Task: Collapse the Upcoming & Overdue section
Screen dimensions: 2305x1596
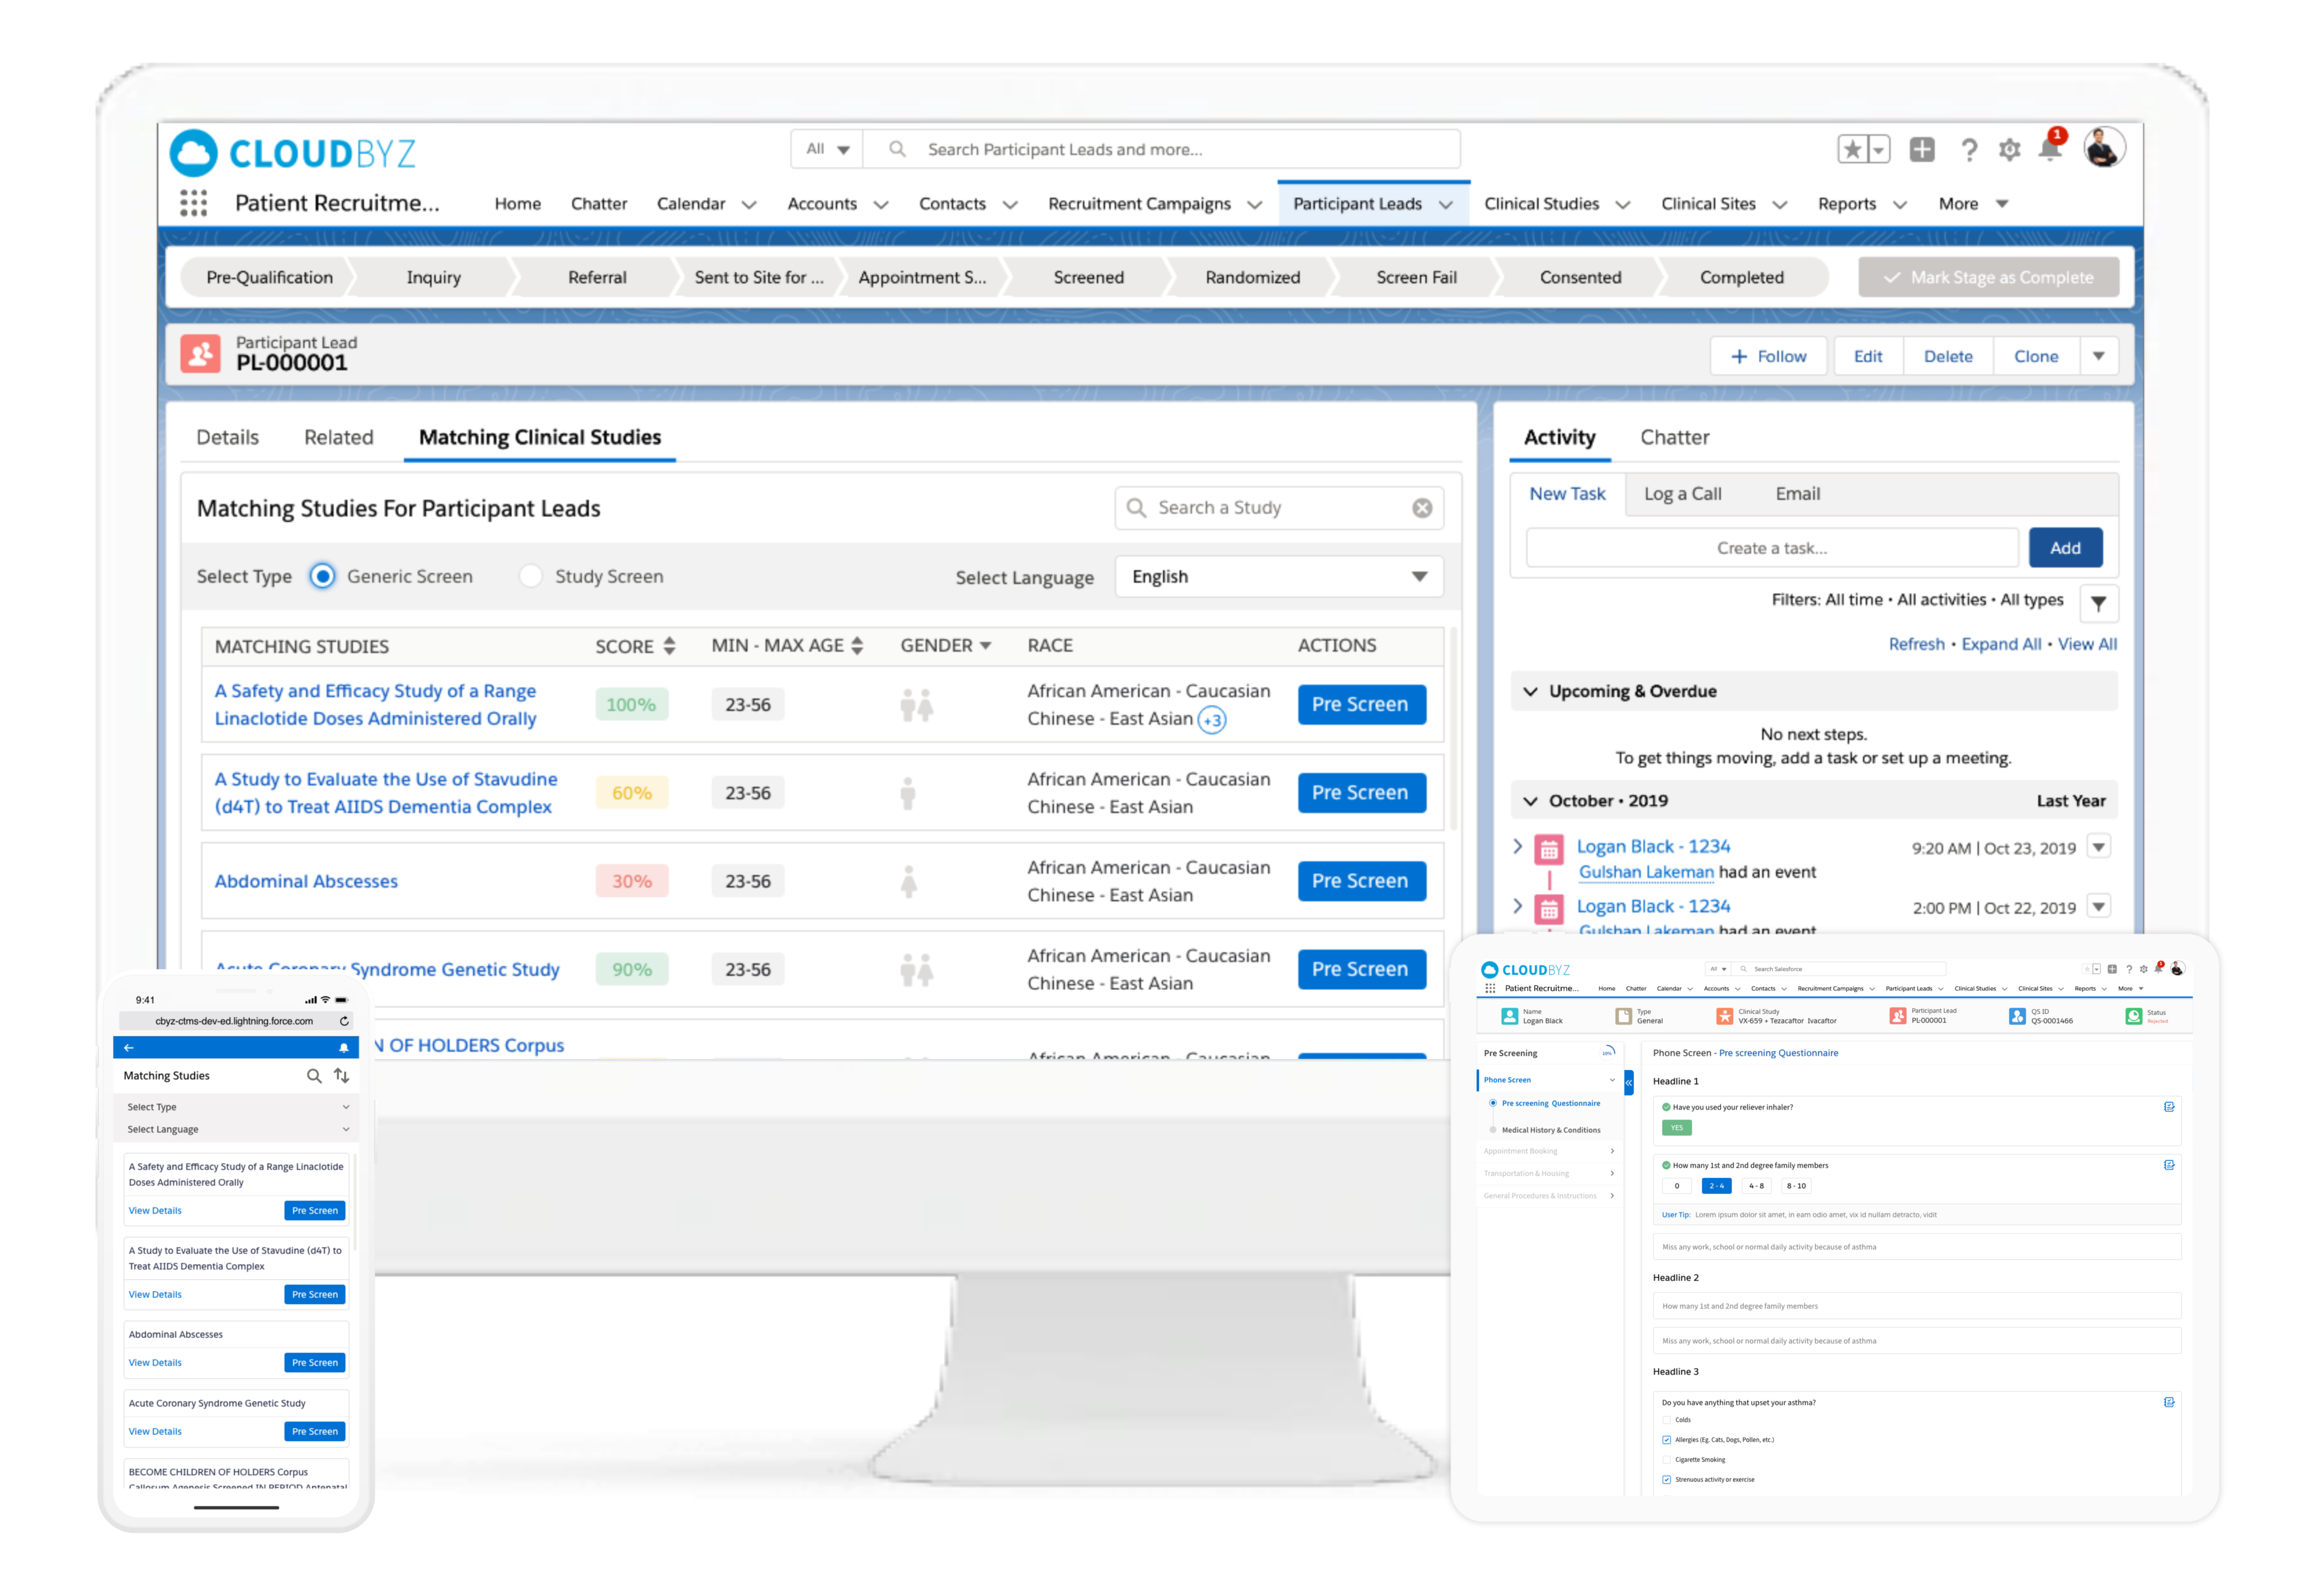Action: click(x=1530, y=691)
